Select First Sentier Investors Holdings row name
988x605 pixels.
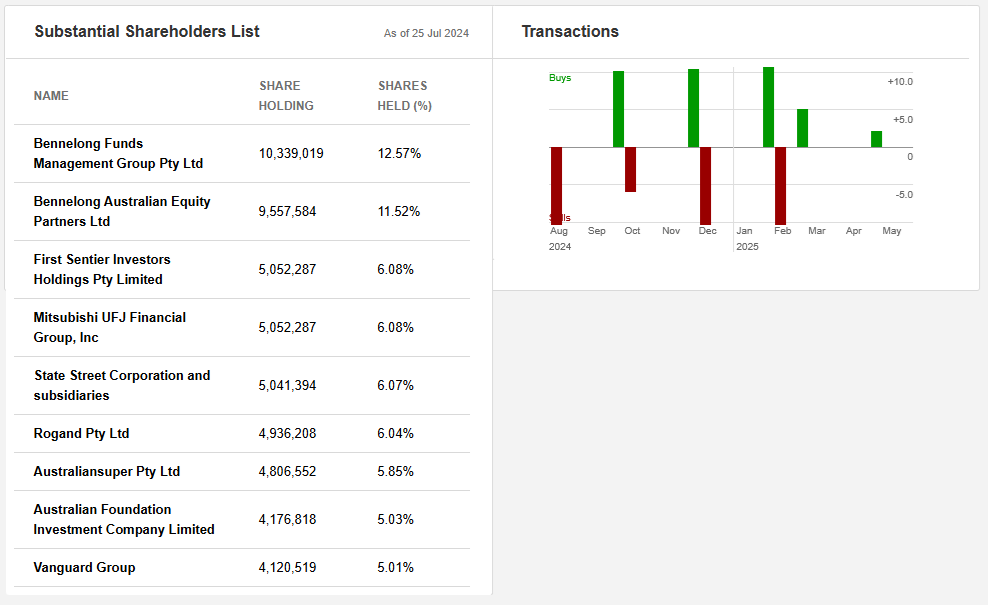[x=102, y=269]
